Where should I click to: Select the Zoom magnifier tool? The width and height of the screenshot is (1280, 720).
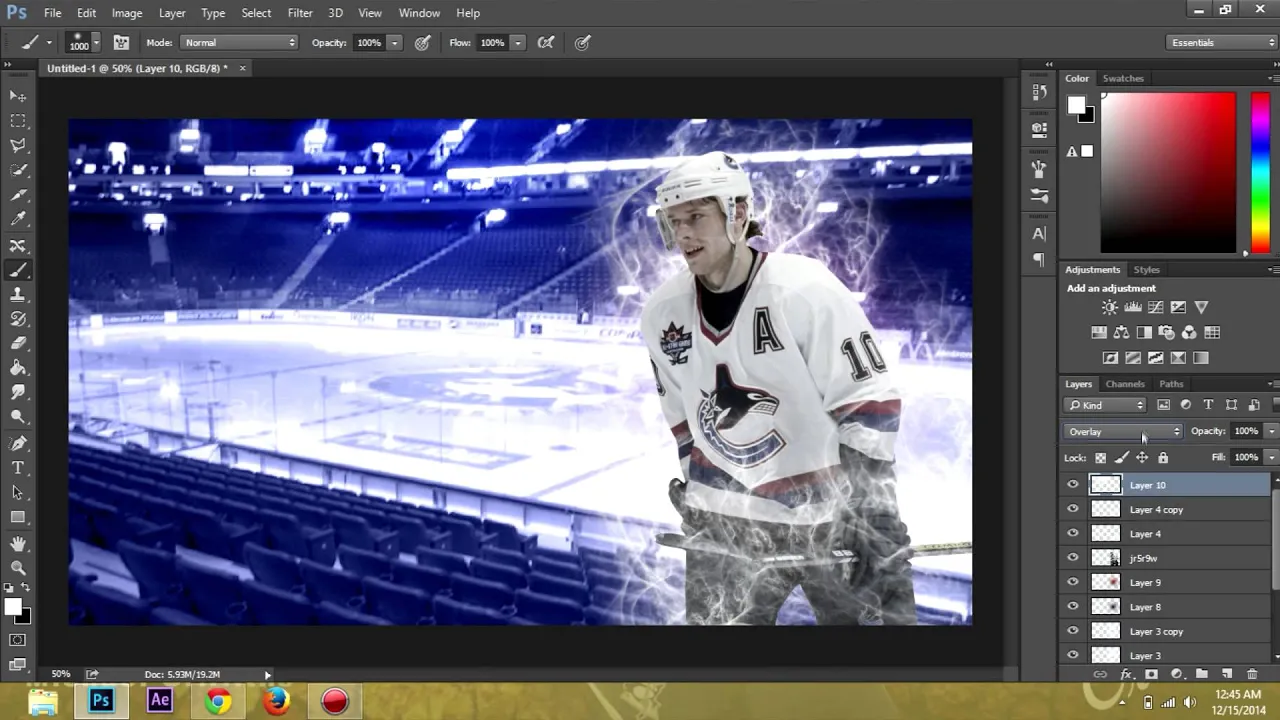pos(18,568)
